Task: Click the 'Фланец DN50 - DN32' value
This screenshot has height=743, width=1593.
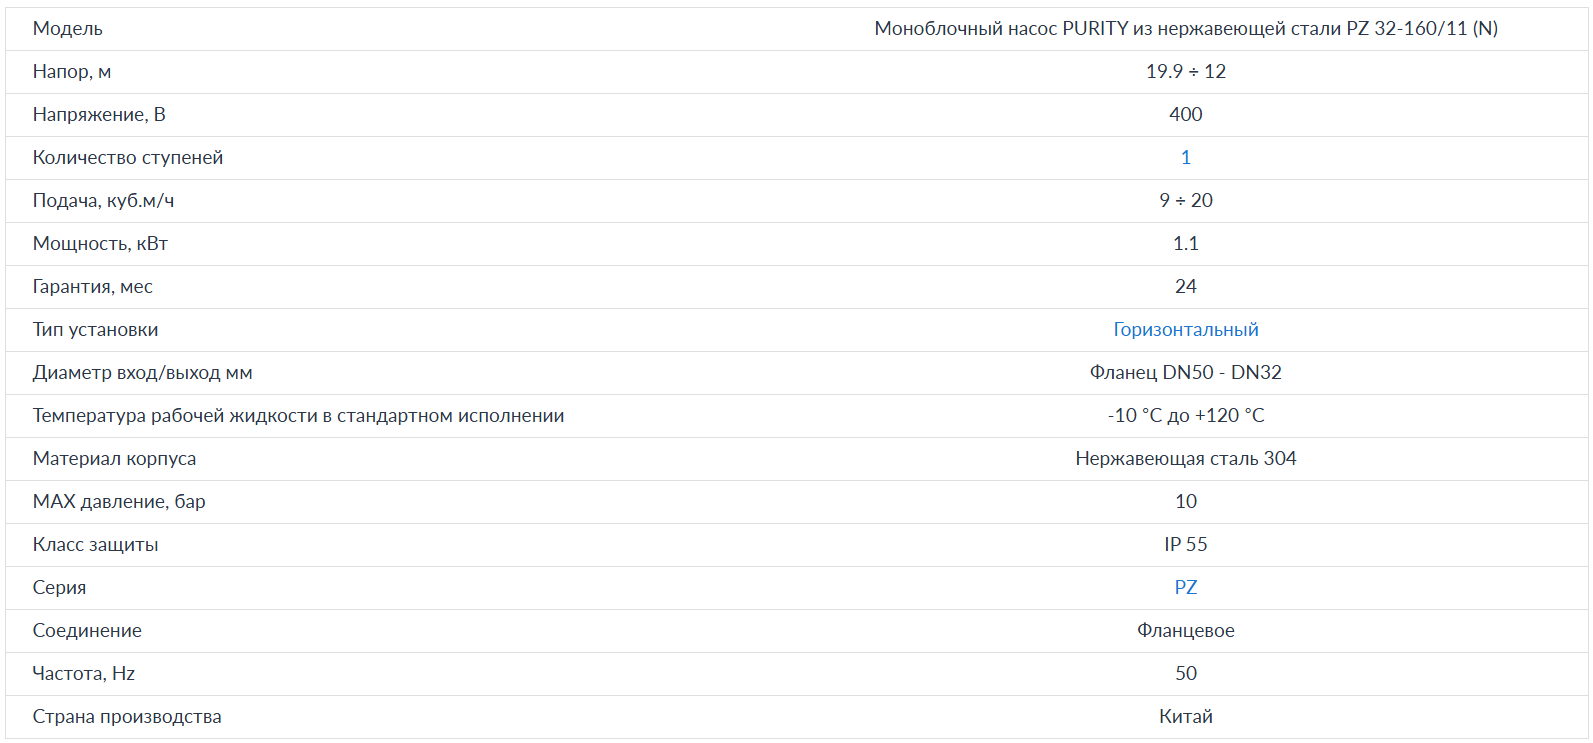Action: (1185, 373)
